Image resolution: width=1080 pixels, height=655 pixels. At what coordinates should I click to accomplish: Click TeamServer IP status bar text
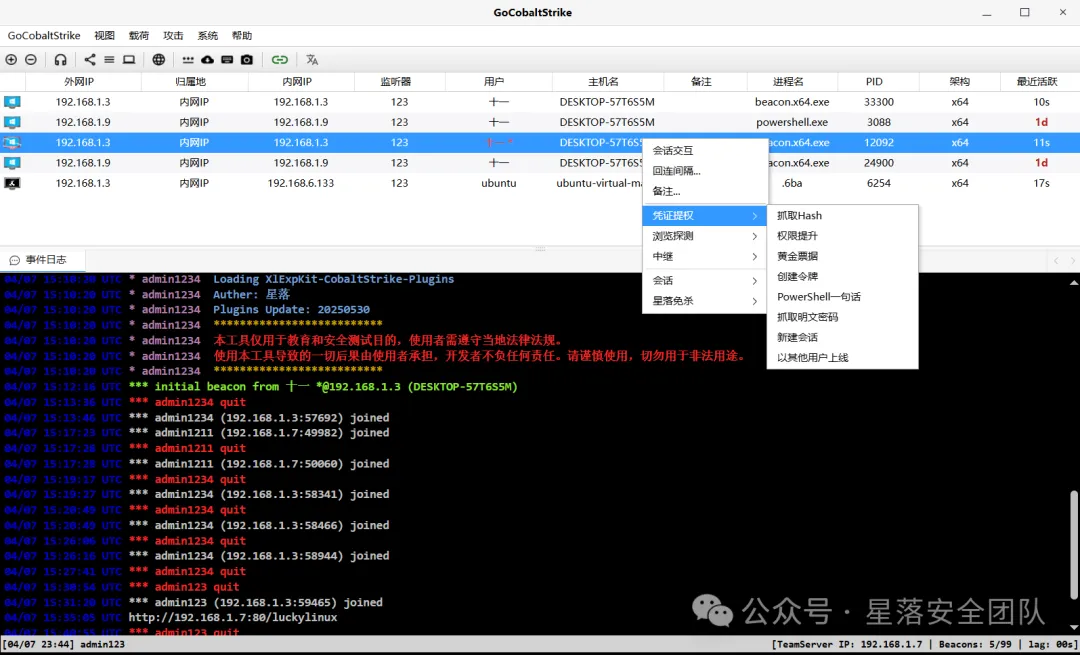coord(847,645)
